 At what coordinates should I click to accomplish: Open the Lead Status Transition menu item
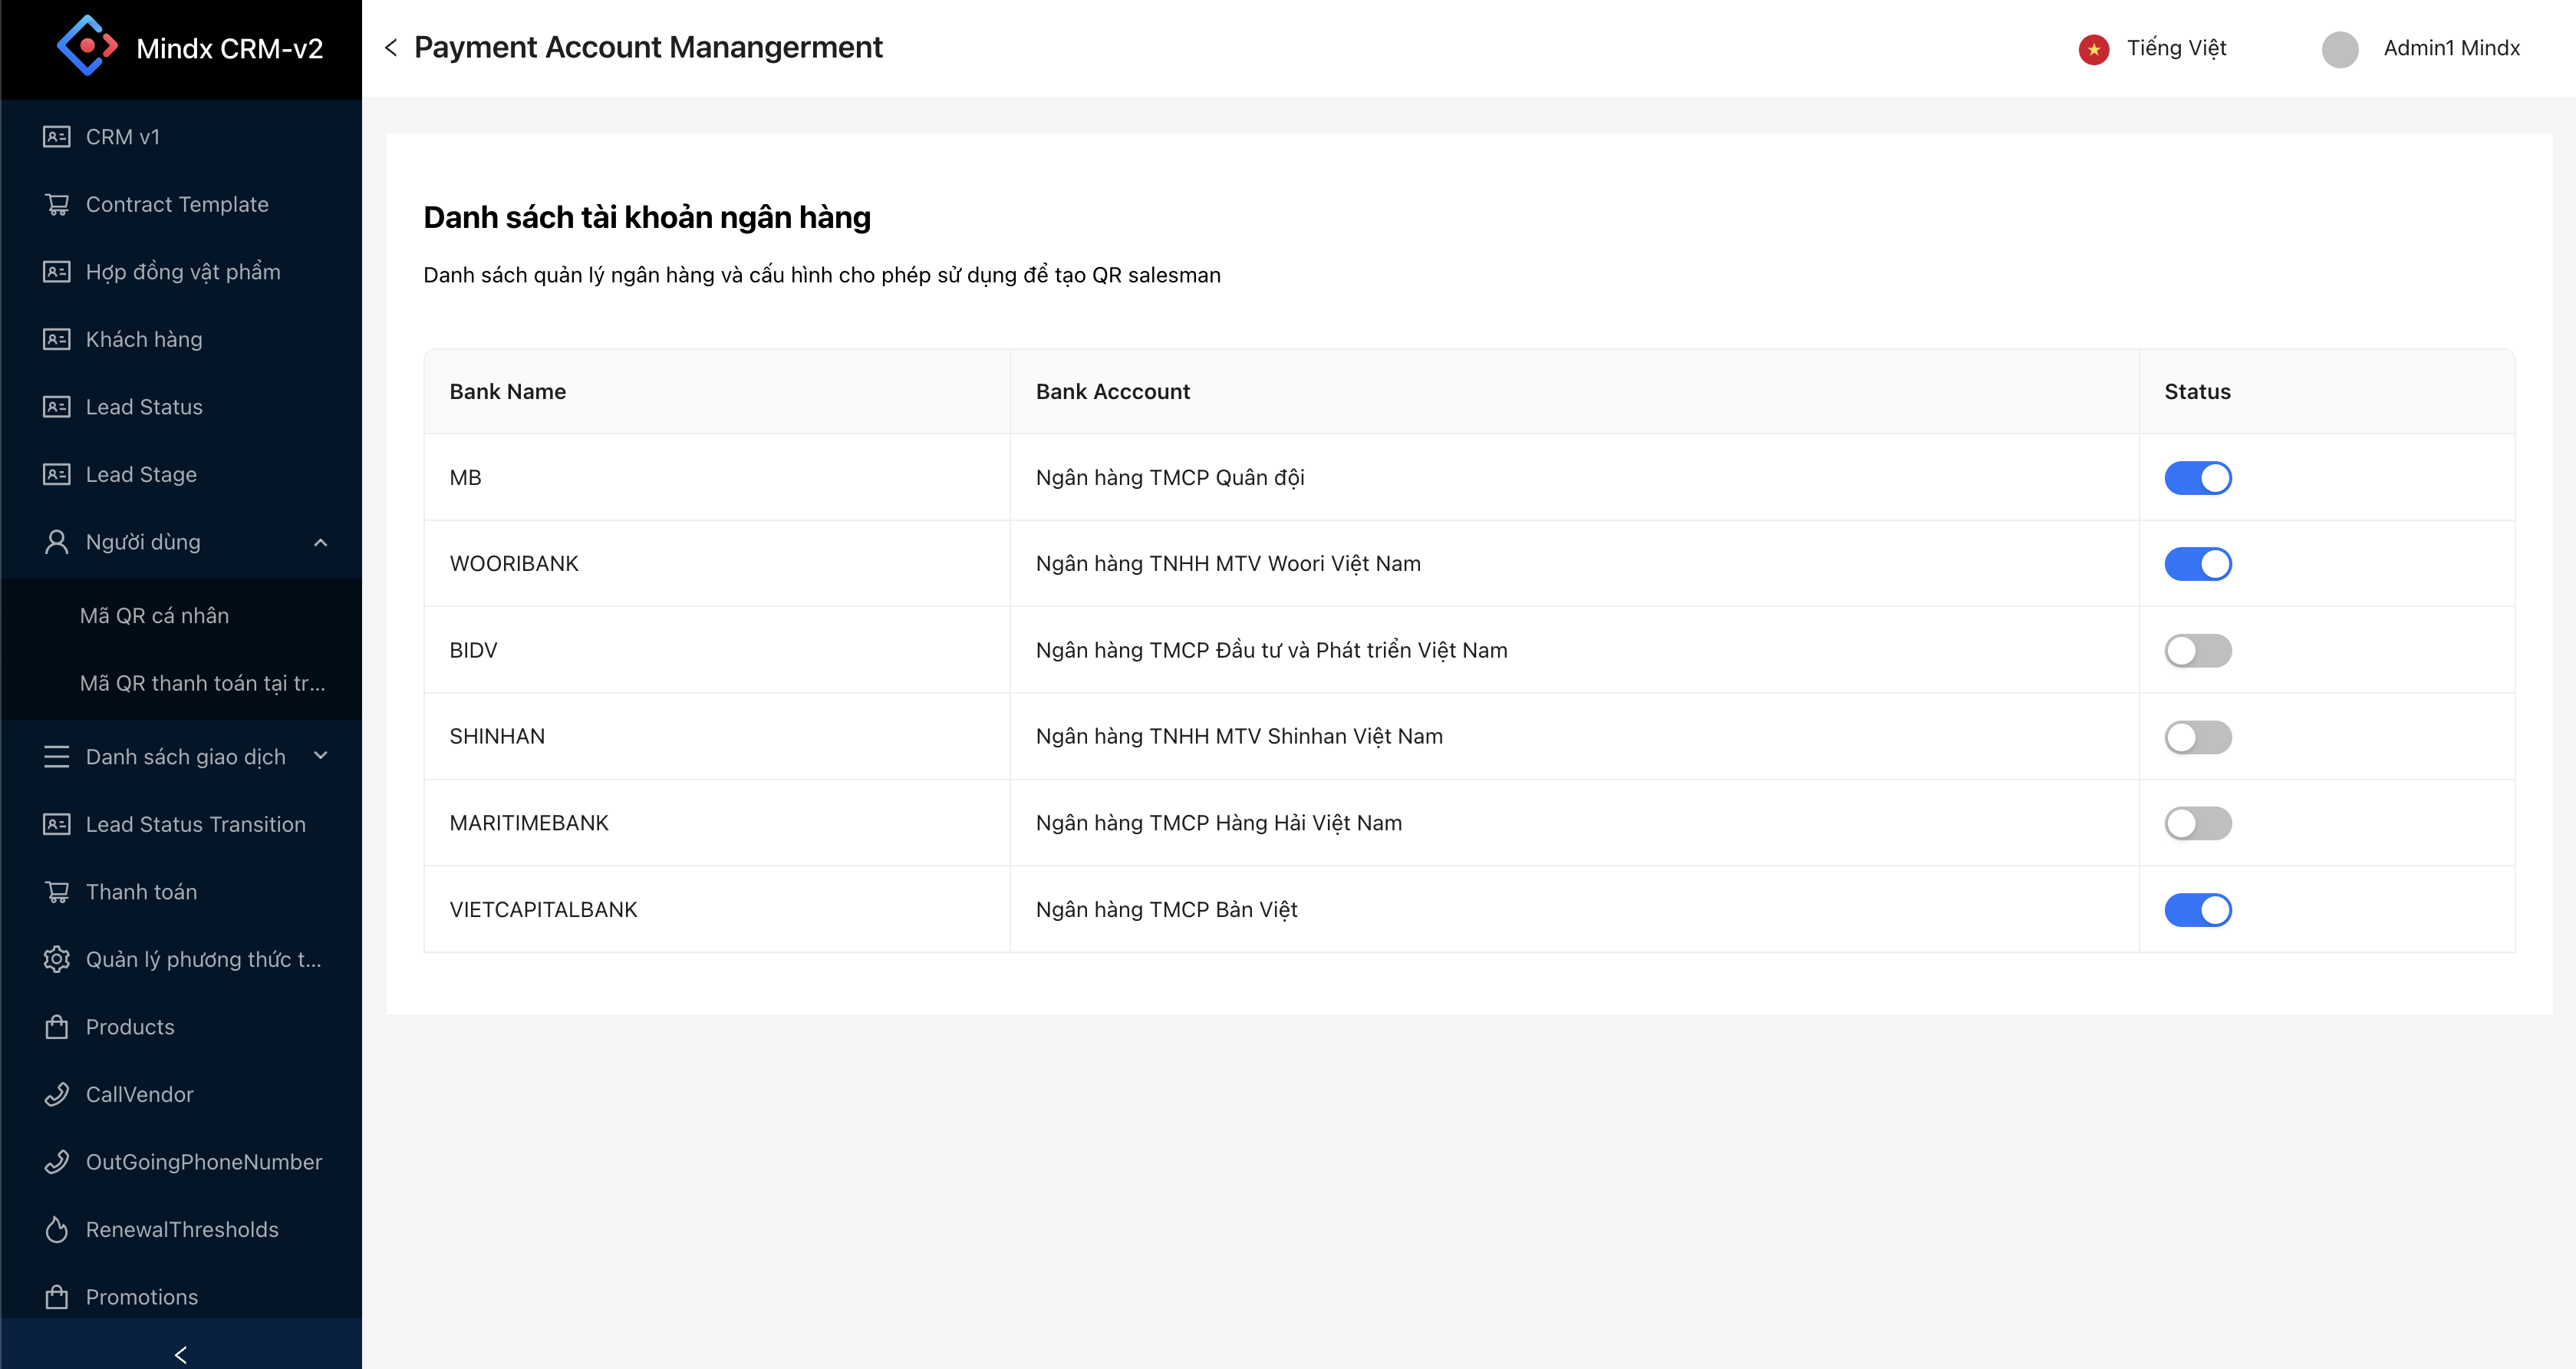pyautogui.click(x=195, y=824)
